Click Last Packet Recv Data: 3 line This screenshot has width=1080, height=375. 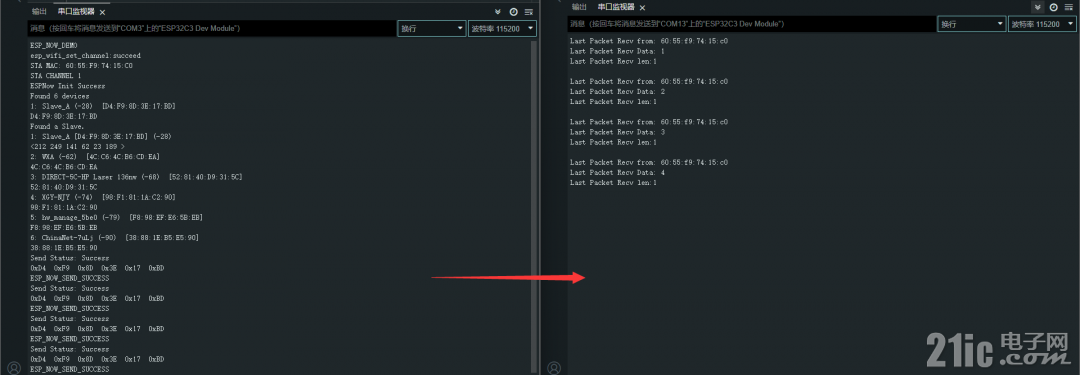pos(617,132)
